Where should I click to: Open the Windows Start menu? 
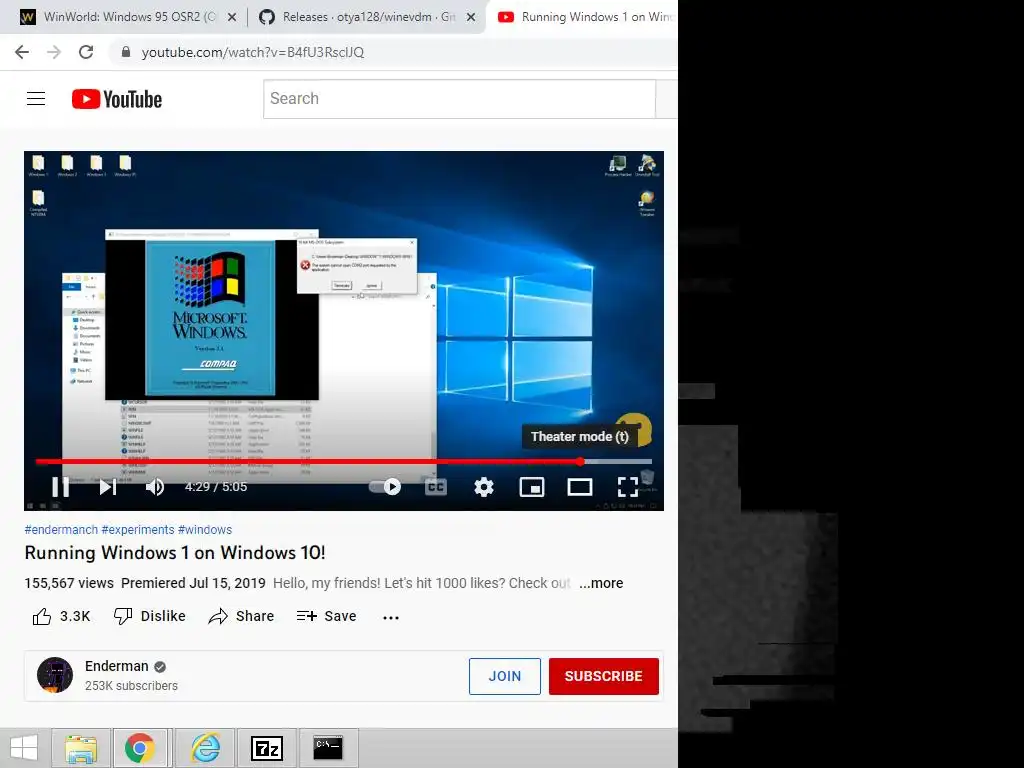[x=24, y=748]
